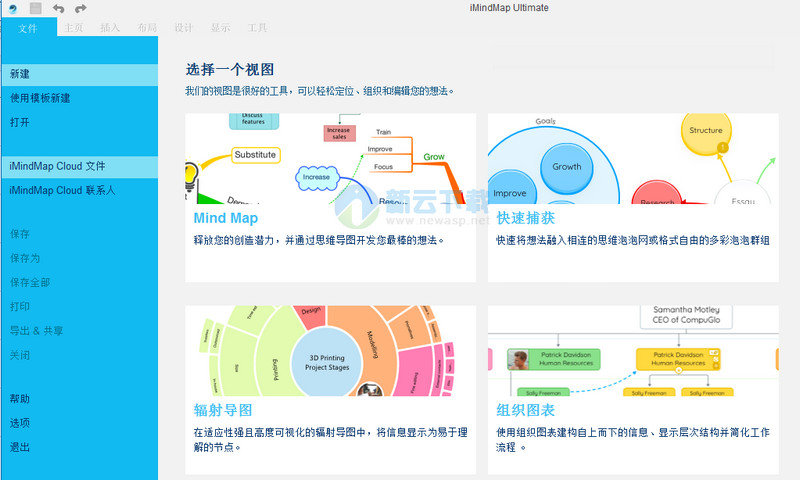The image size is (800, 480).
Task: Switch to the 主页 tab
Action: click(x=74, y=28)
